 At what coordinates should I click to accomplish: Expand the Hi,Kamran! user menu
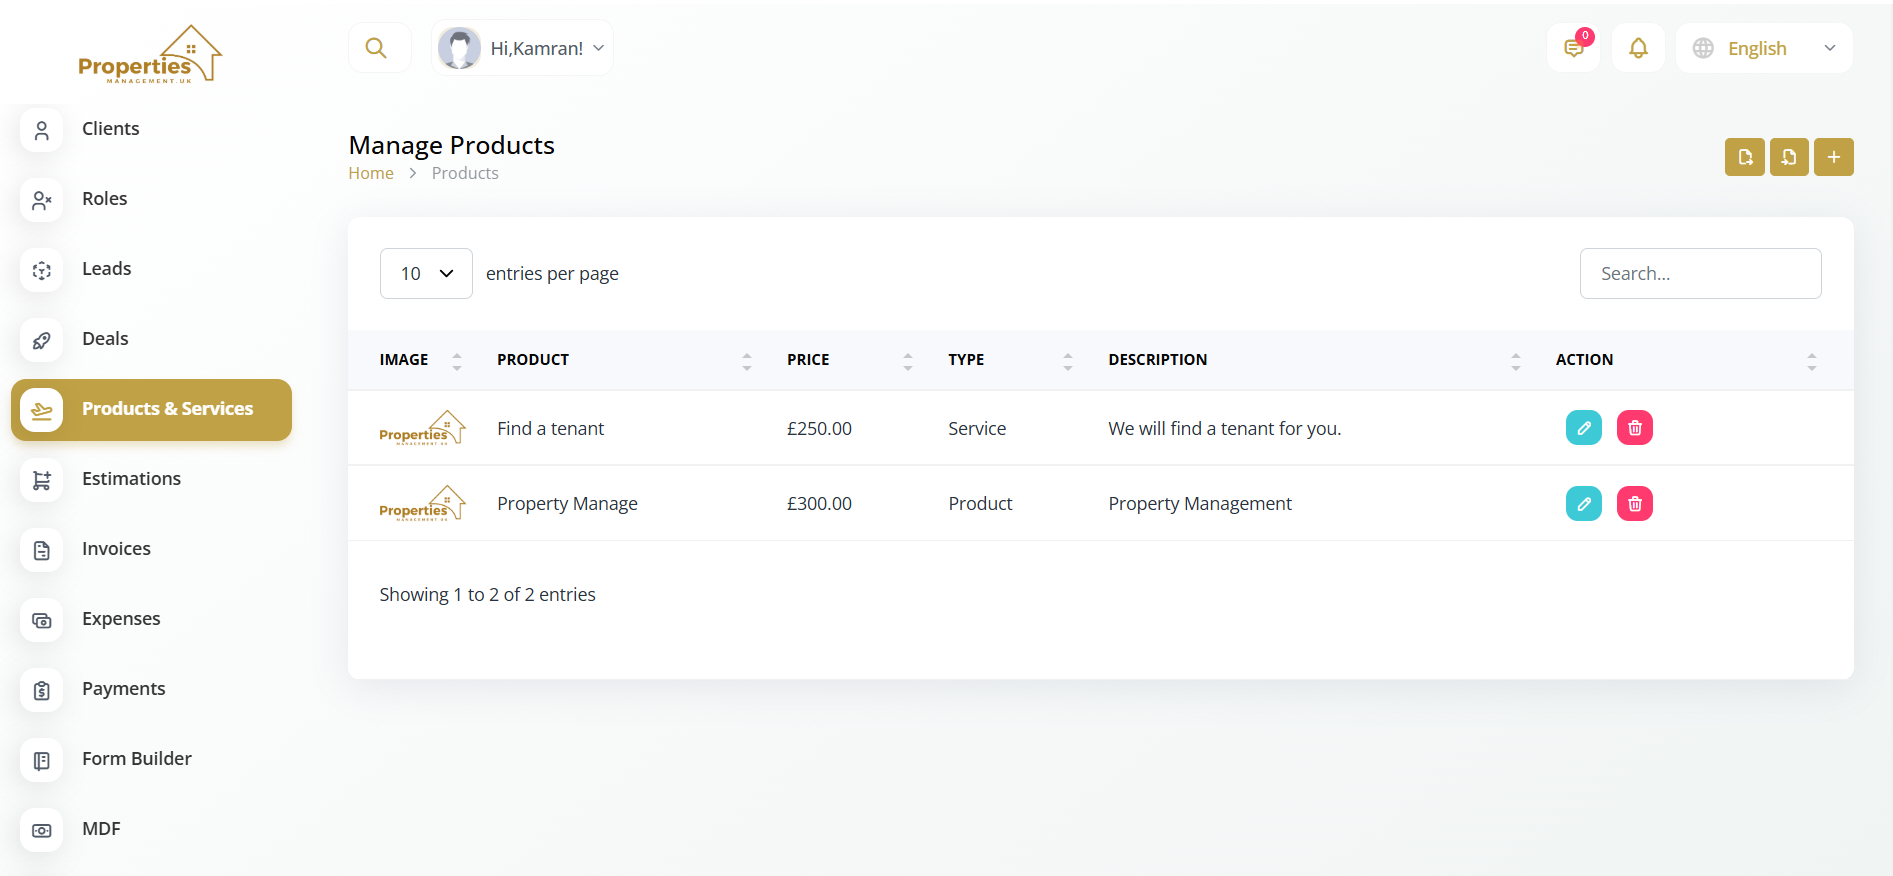[523, 48]
